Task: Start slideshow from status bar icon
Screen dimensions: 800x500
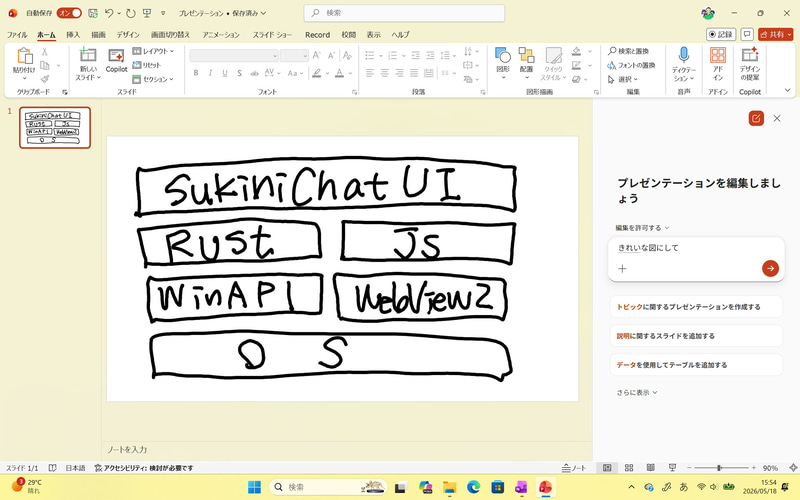Action: pyautogui.click(x=672, y=467)
